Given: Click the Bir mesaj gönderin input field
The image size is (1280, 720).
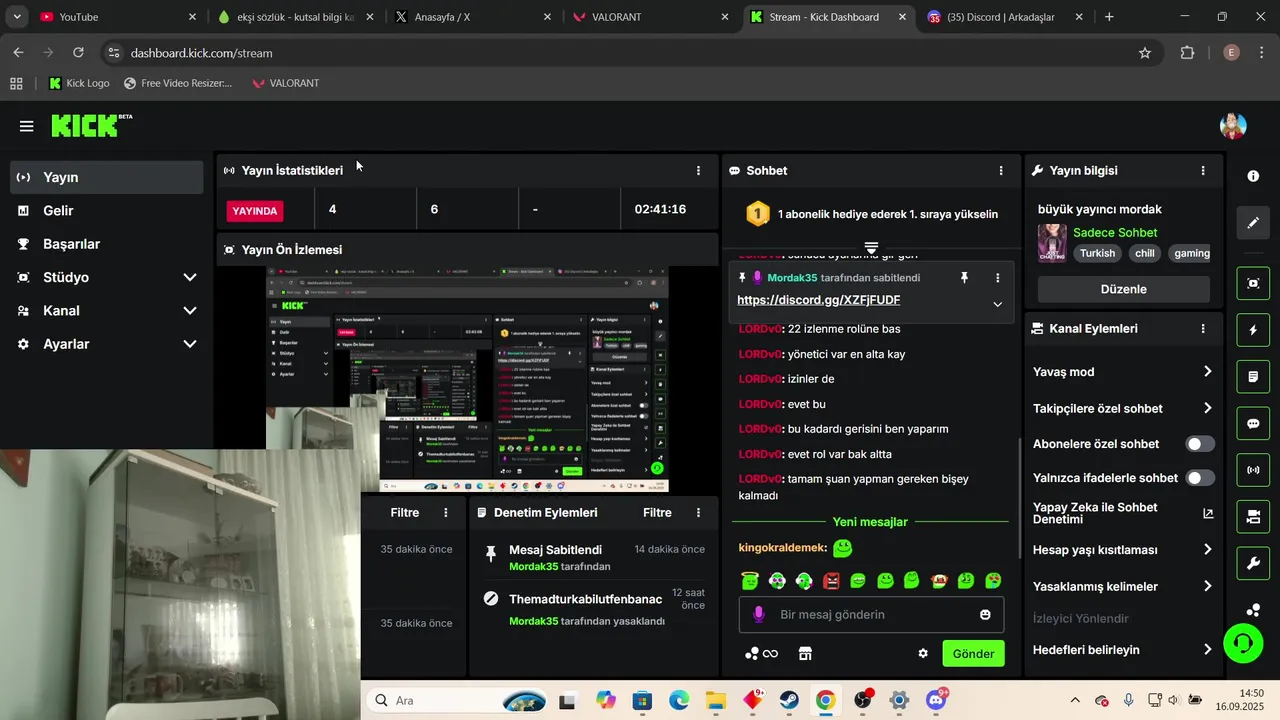Looking at the screenshot, I should 871,614.
